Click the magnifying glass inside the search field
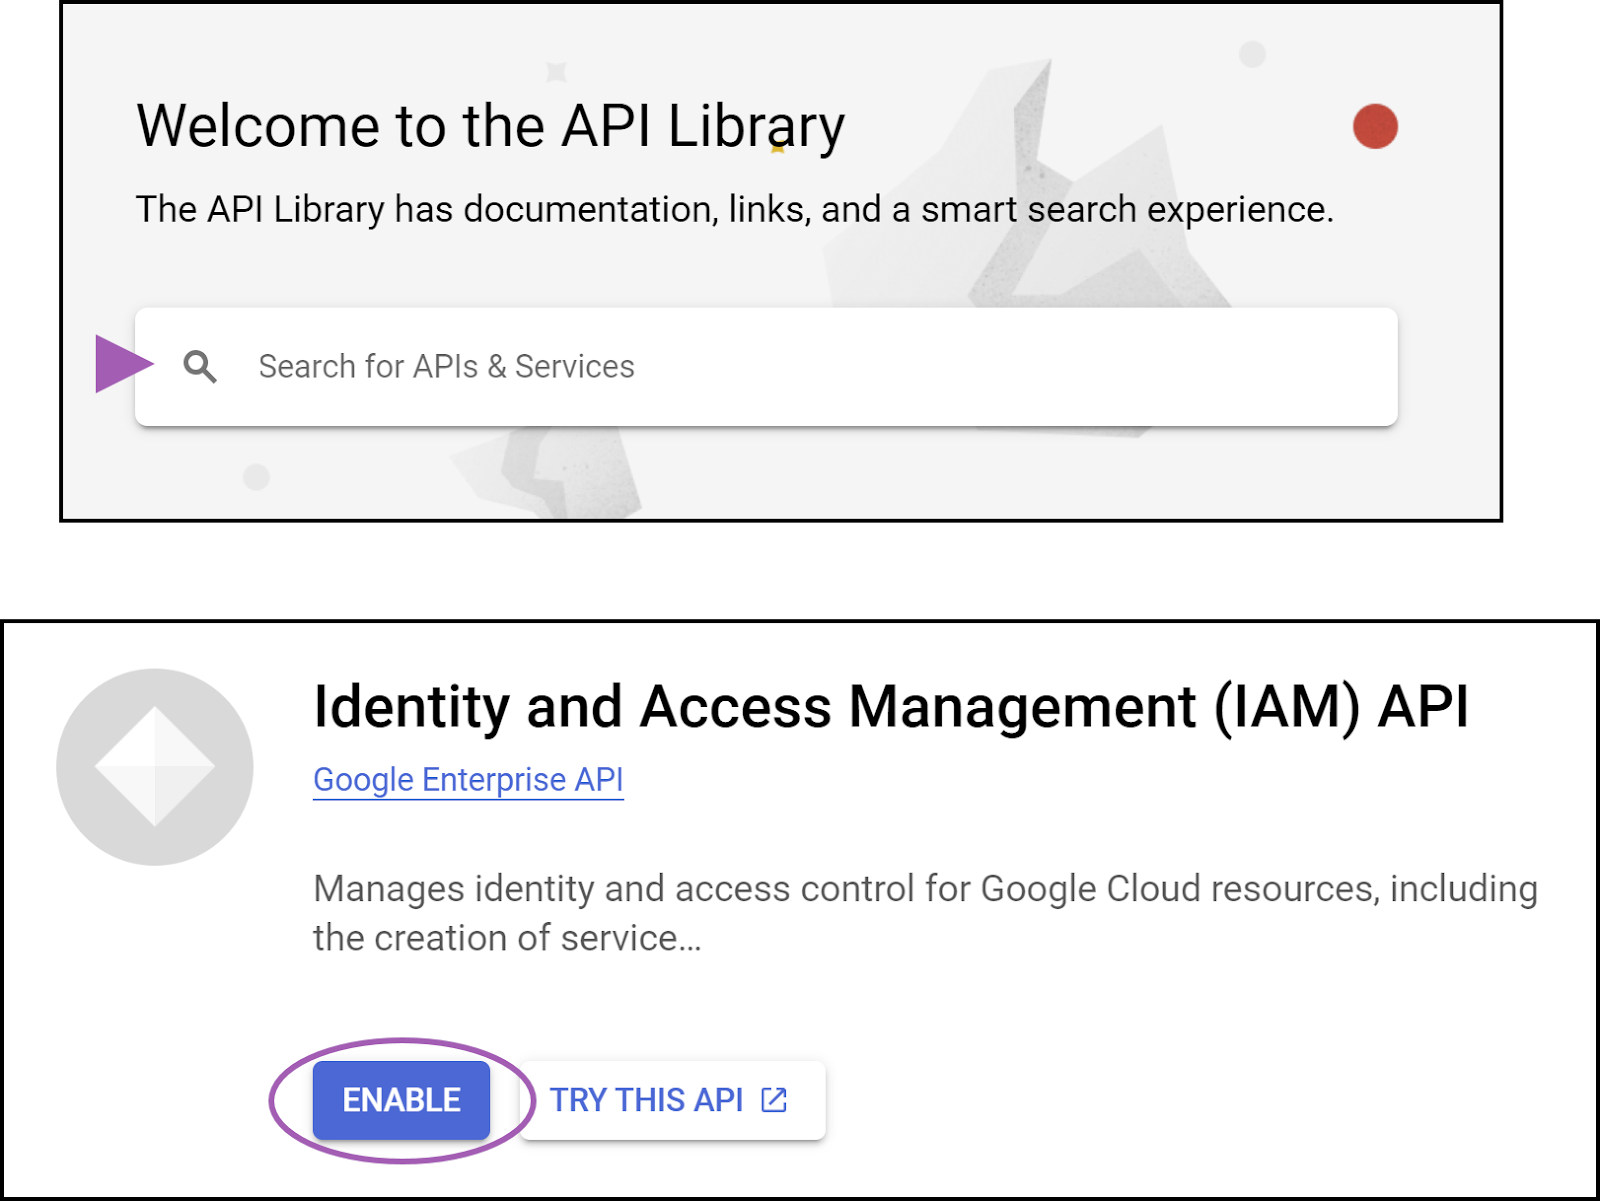 coord(202,366)
